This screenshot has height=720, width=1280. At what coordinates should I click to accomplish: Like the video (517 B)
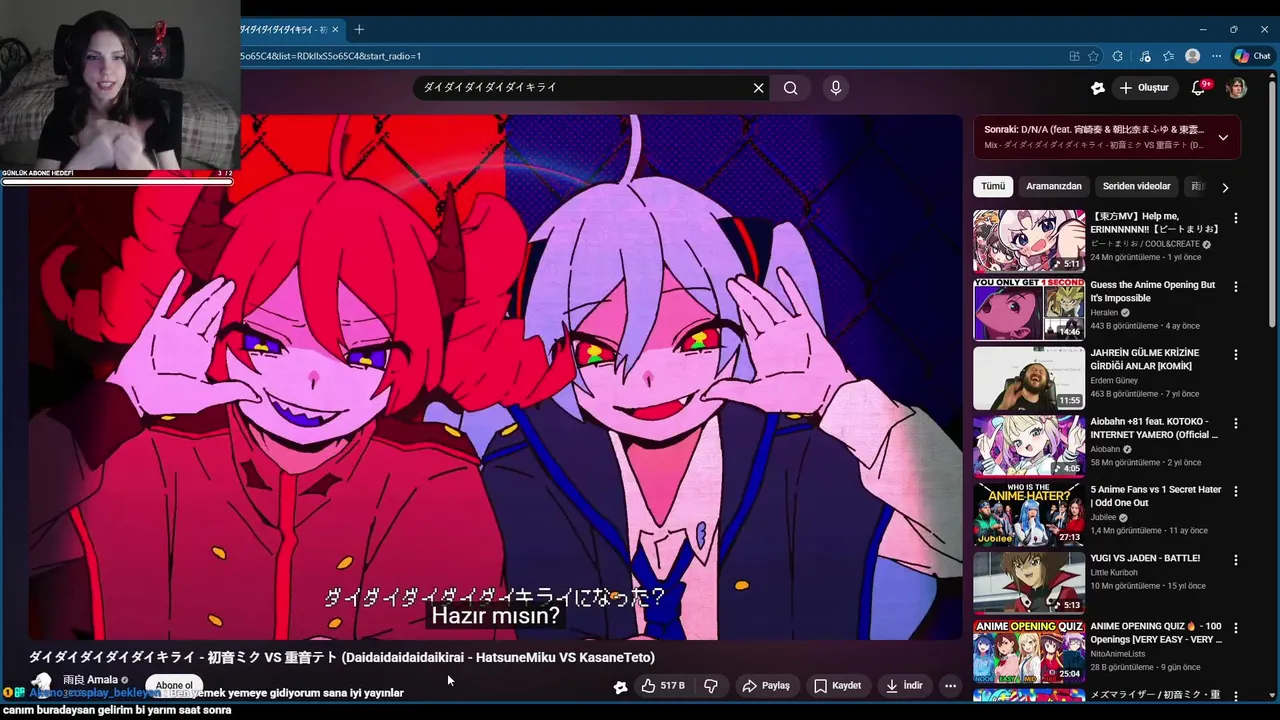pyautogui.click(x=663, y=686)
